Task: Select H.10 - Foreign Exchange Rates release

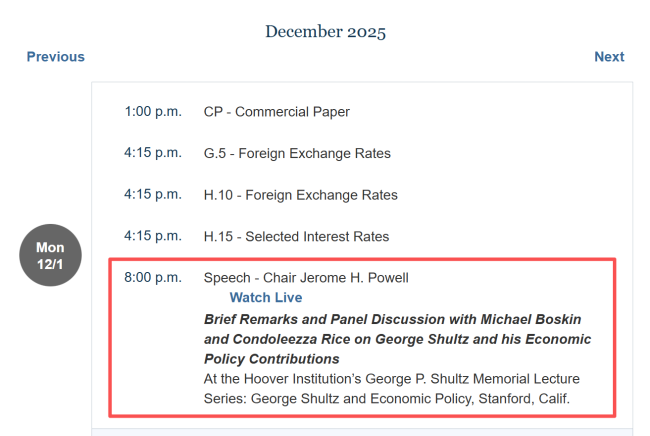Action: pyautogui.click(x=300, y=195)
